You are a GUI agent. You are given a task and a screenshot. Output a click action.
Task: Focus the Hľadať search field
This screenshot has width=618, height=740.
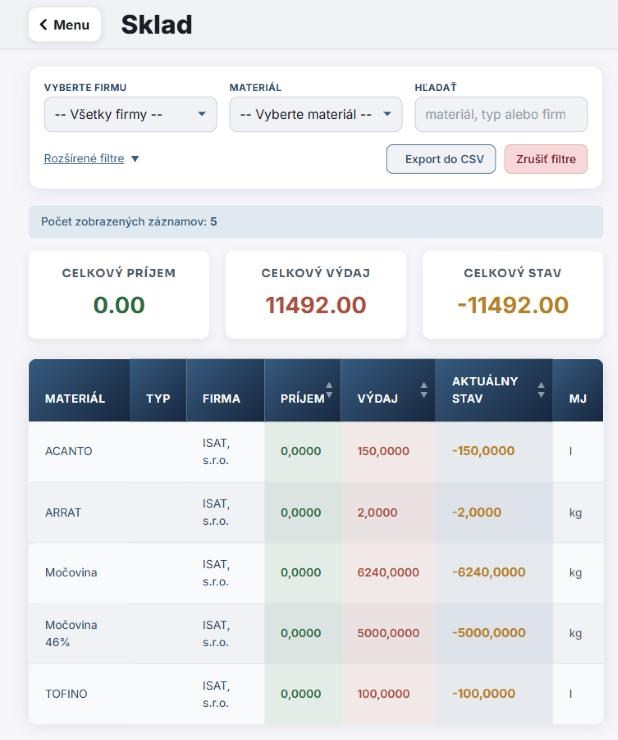(501, 114)
